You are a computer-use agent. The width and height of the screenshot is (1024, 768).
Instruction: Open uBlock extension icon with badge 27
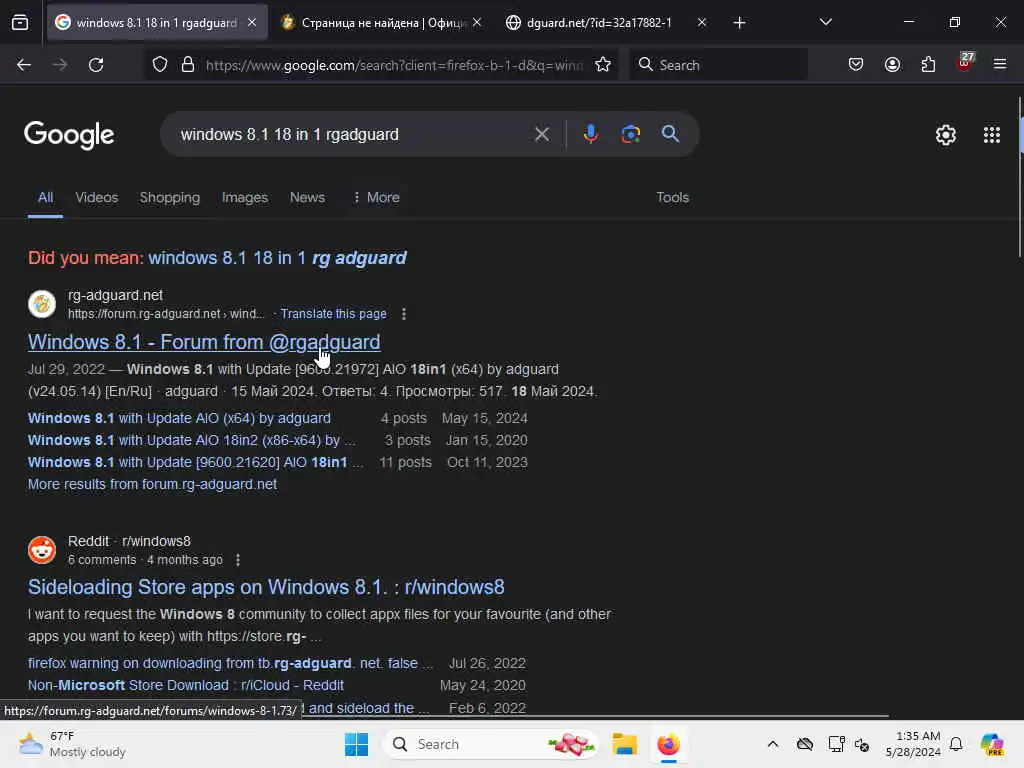965,63
